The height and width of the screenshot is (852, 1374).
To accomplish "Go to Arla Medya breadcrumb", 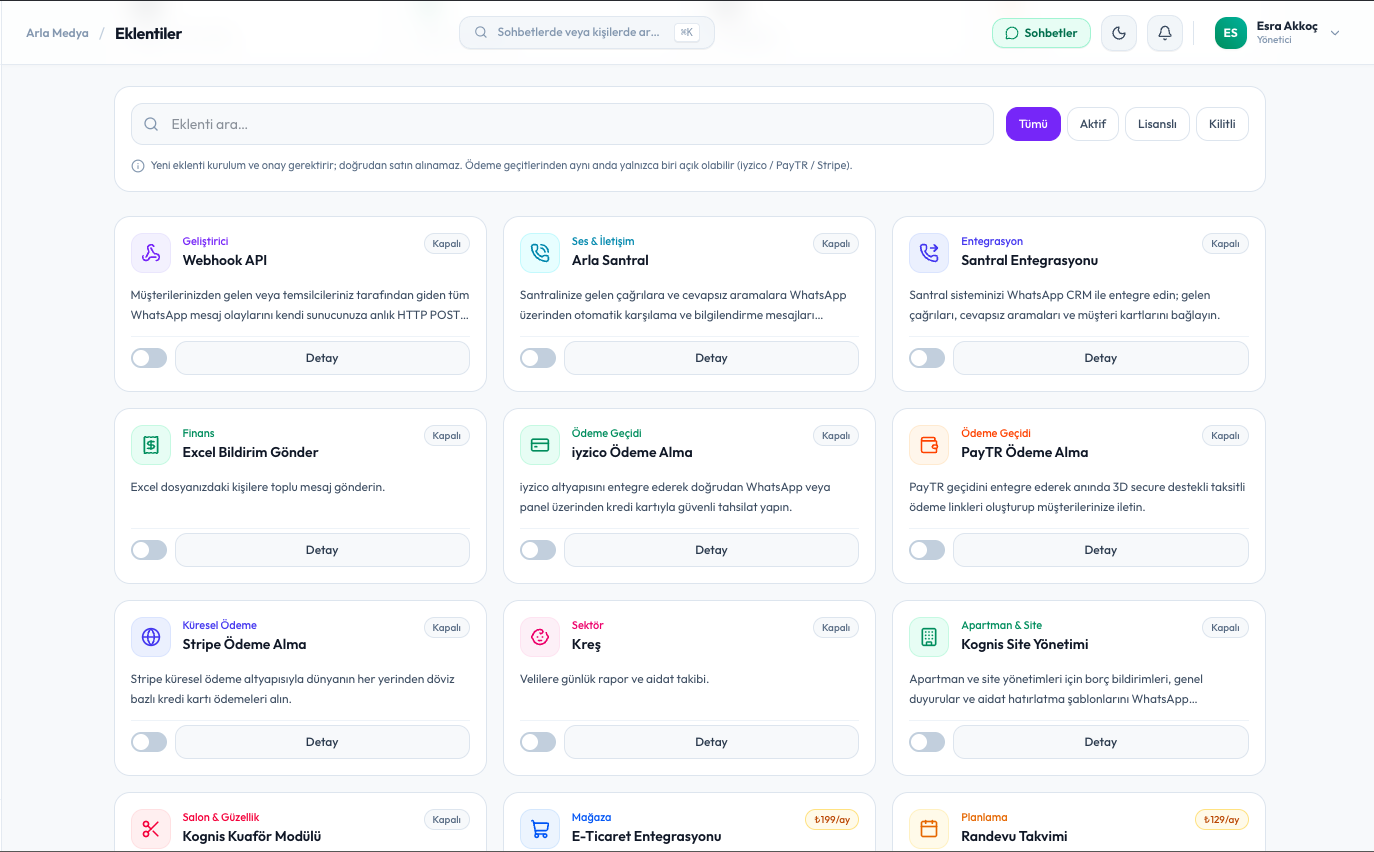I will (57, 33).
